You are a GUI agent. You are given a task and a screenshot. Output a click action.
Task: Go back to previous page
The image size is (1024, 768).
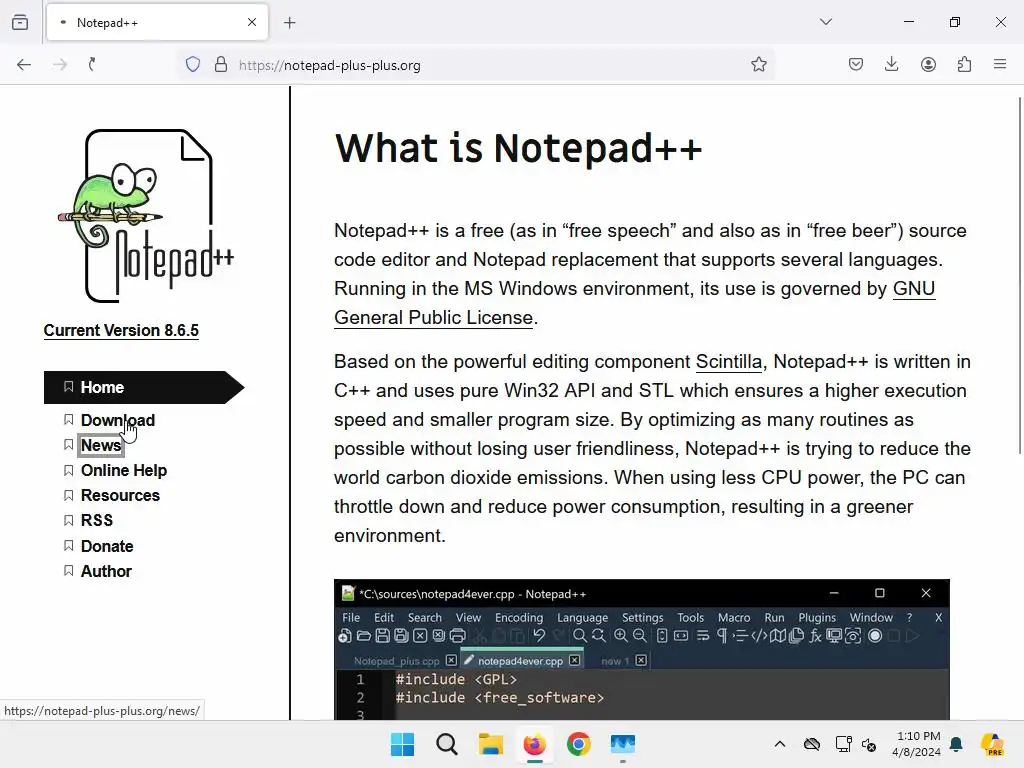point(24,64)
